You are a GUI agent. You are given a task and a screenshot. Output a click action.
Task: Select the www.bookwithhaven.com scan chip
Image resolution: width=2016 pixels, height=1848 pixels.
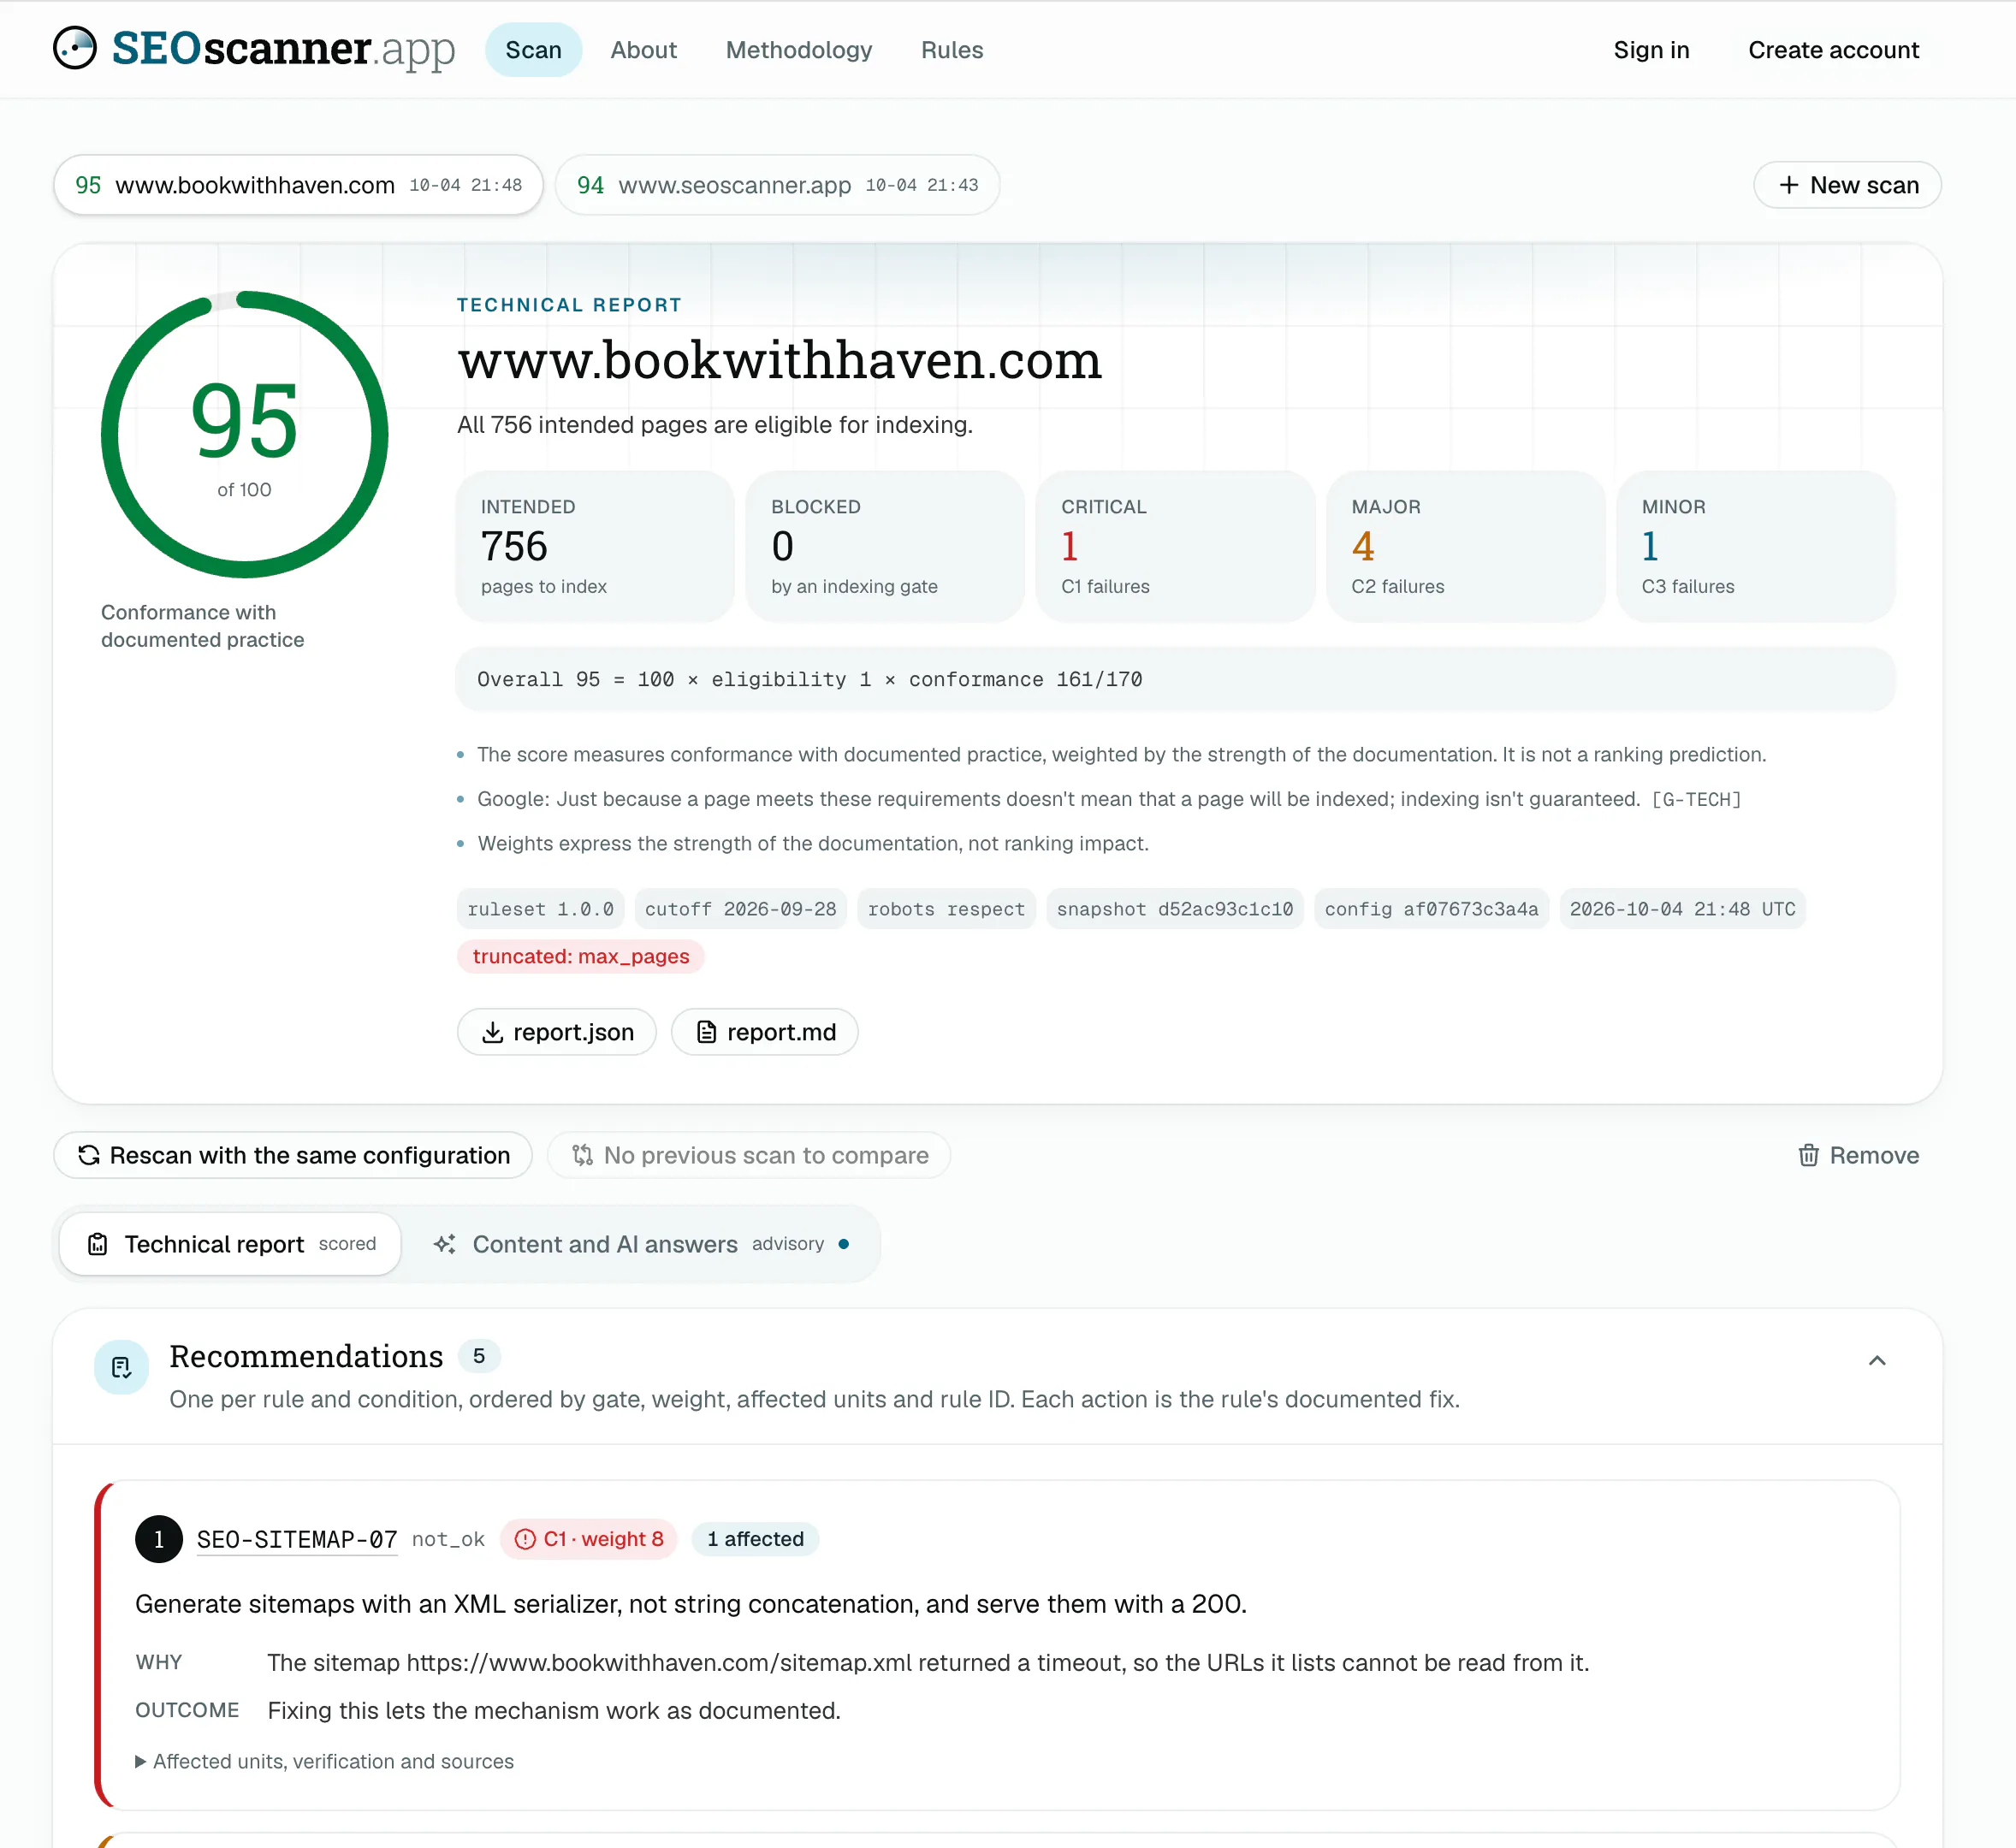[x=298, y=185]
